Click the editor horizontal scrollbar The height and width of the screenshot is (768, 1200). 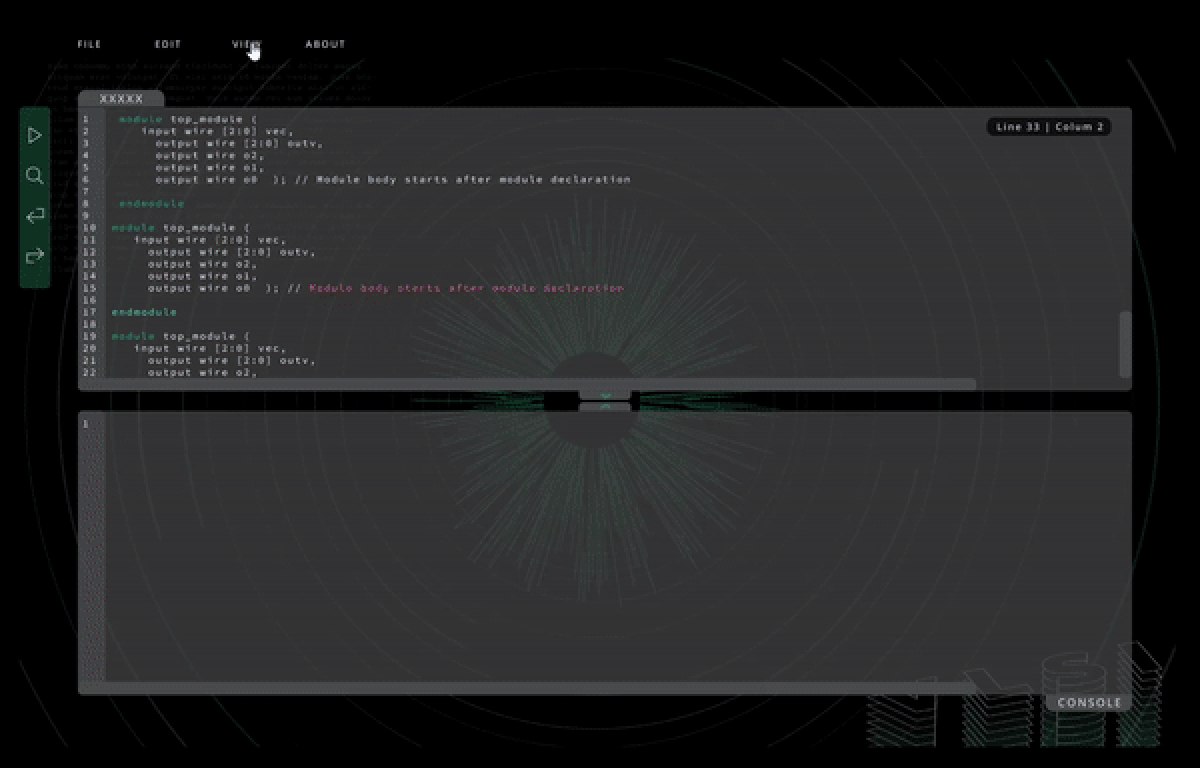point(527,384)
